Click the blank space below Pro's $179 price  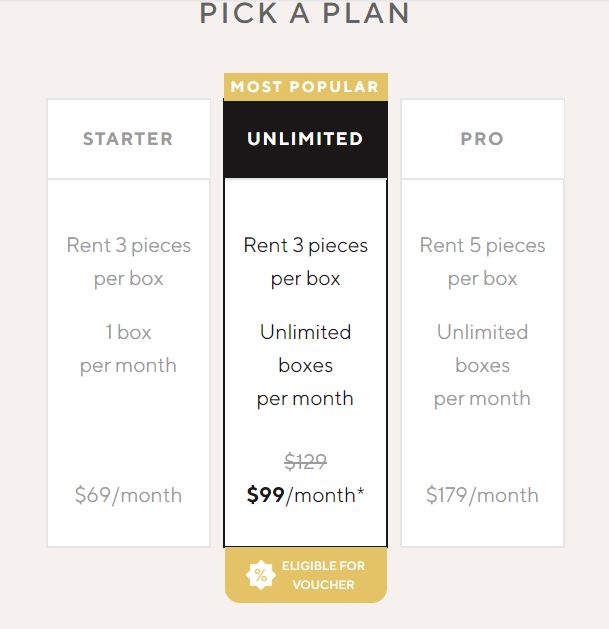click(x=482, y=528)
